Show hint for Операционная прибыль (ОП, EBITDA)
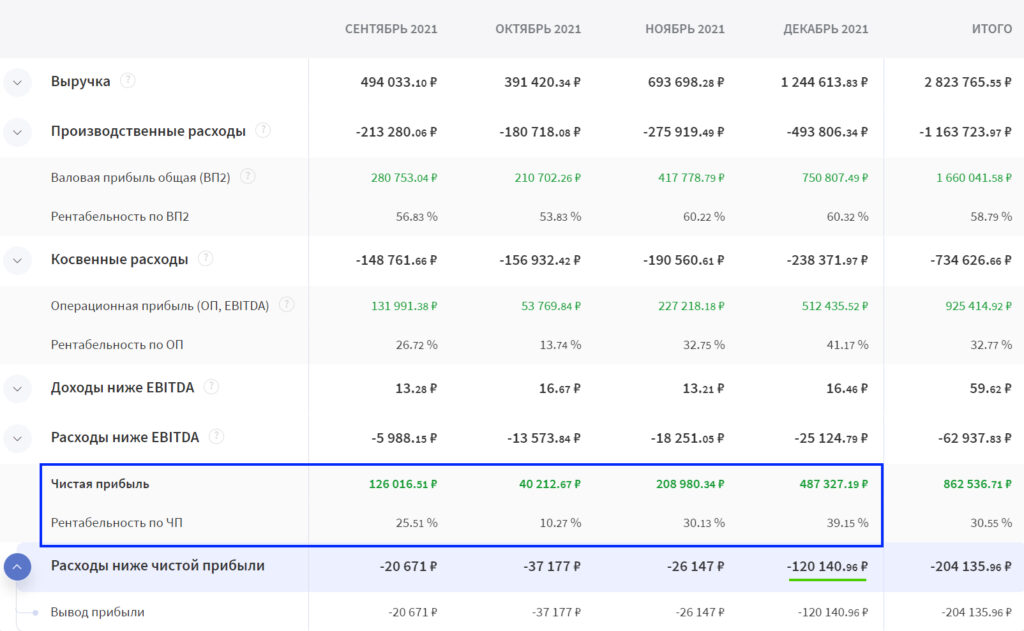1024x631 pixels. pyautogui.click(x=287, y=305)
